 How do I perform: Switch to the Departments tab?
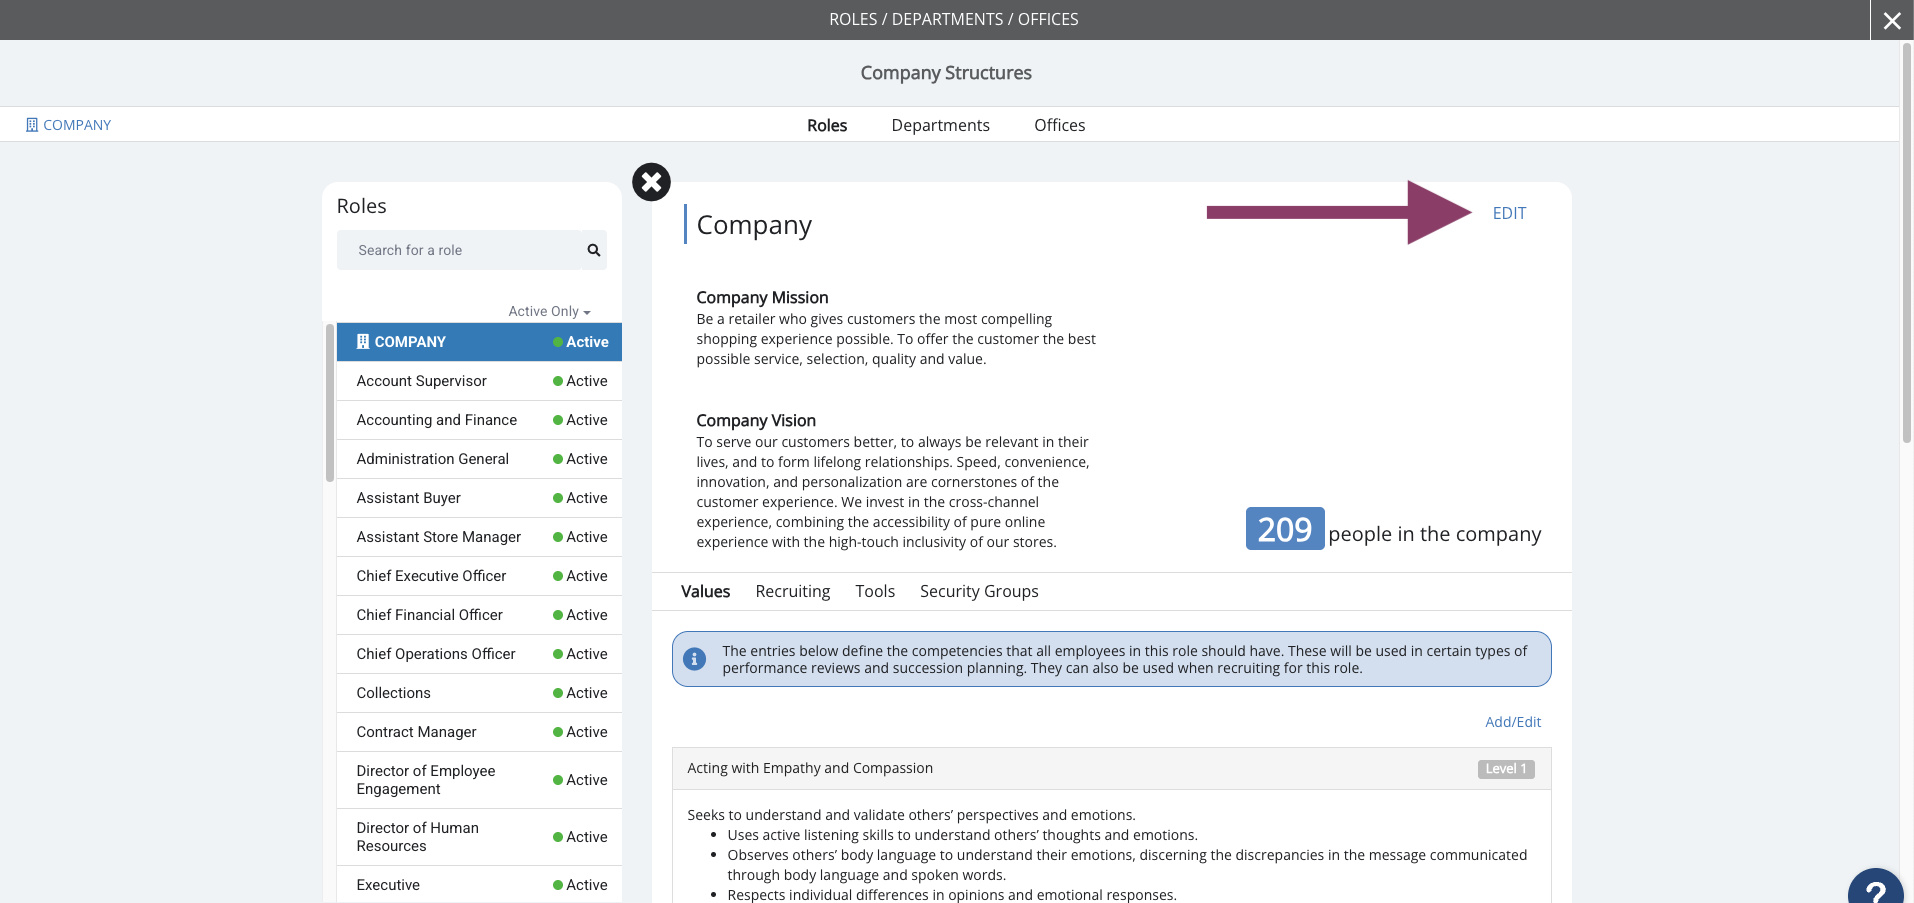[940, 125]
